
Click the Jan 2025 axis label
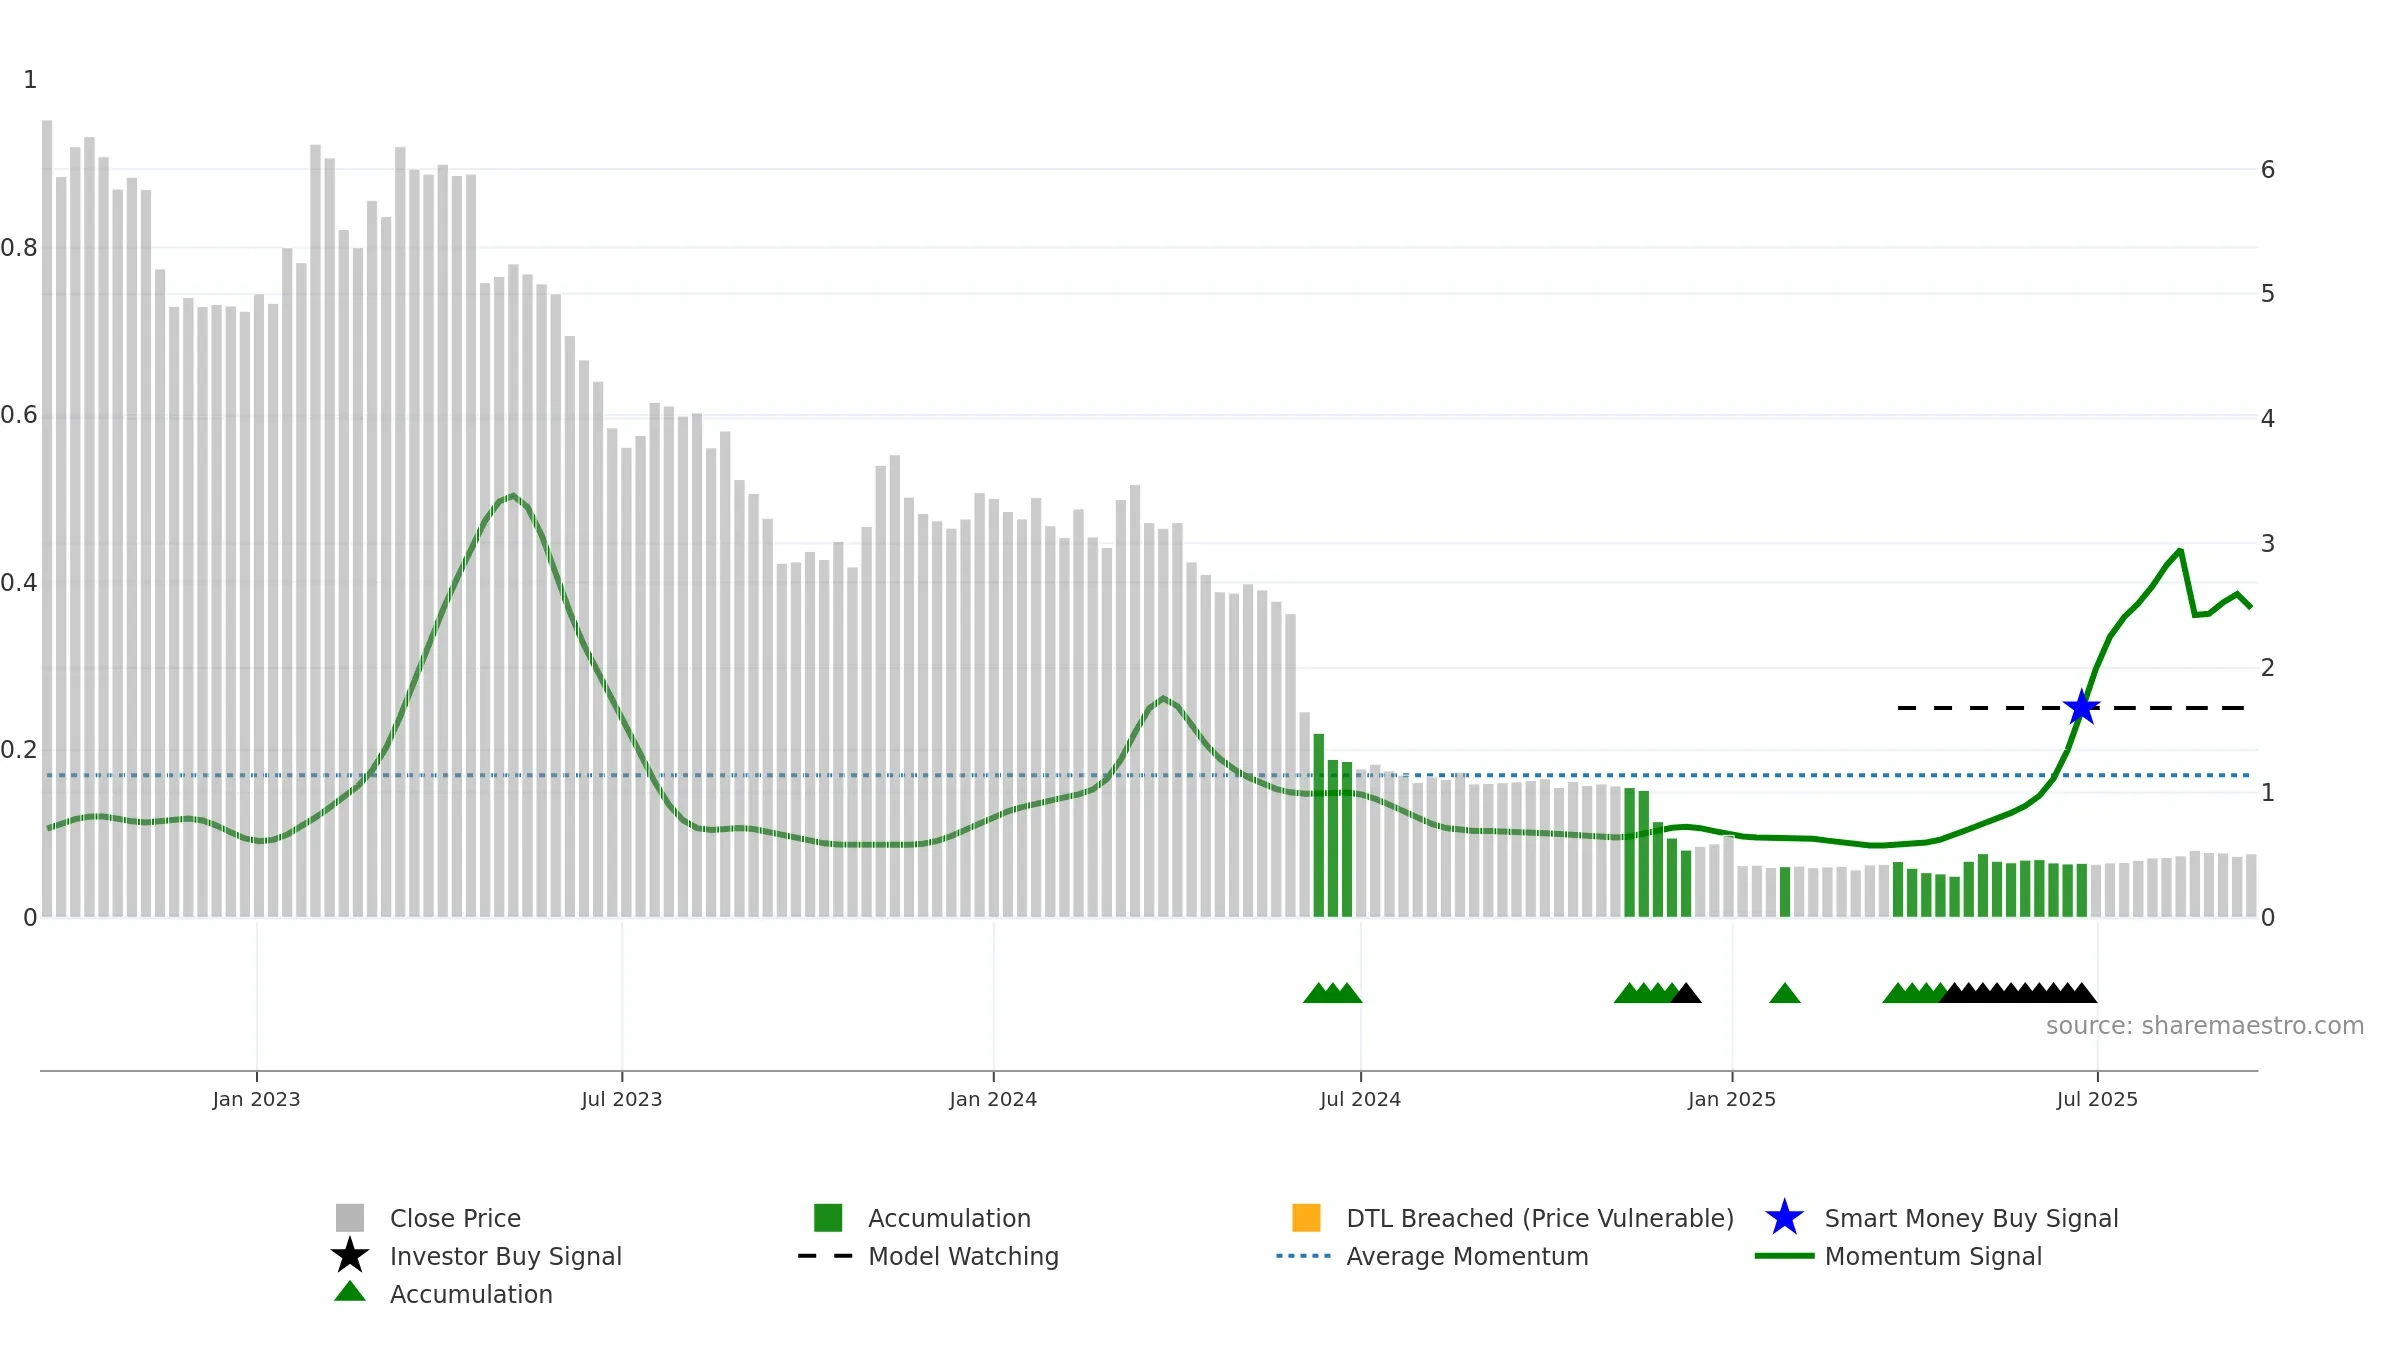click(x=1732, y=1099)
